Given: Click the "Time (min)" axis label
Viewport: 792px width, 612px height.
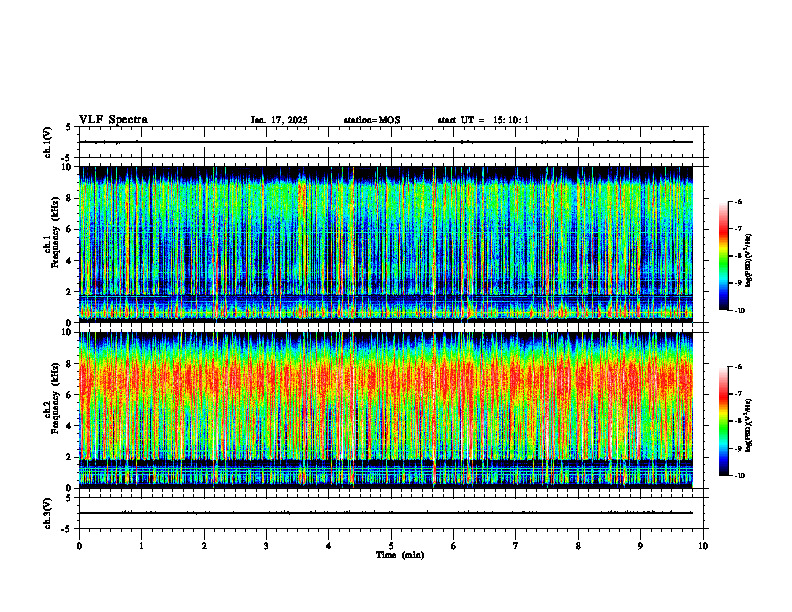Looking at the screenshot, I should (400, 555).
